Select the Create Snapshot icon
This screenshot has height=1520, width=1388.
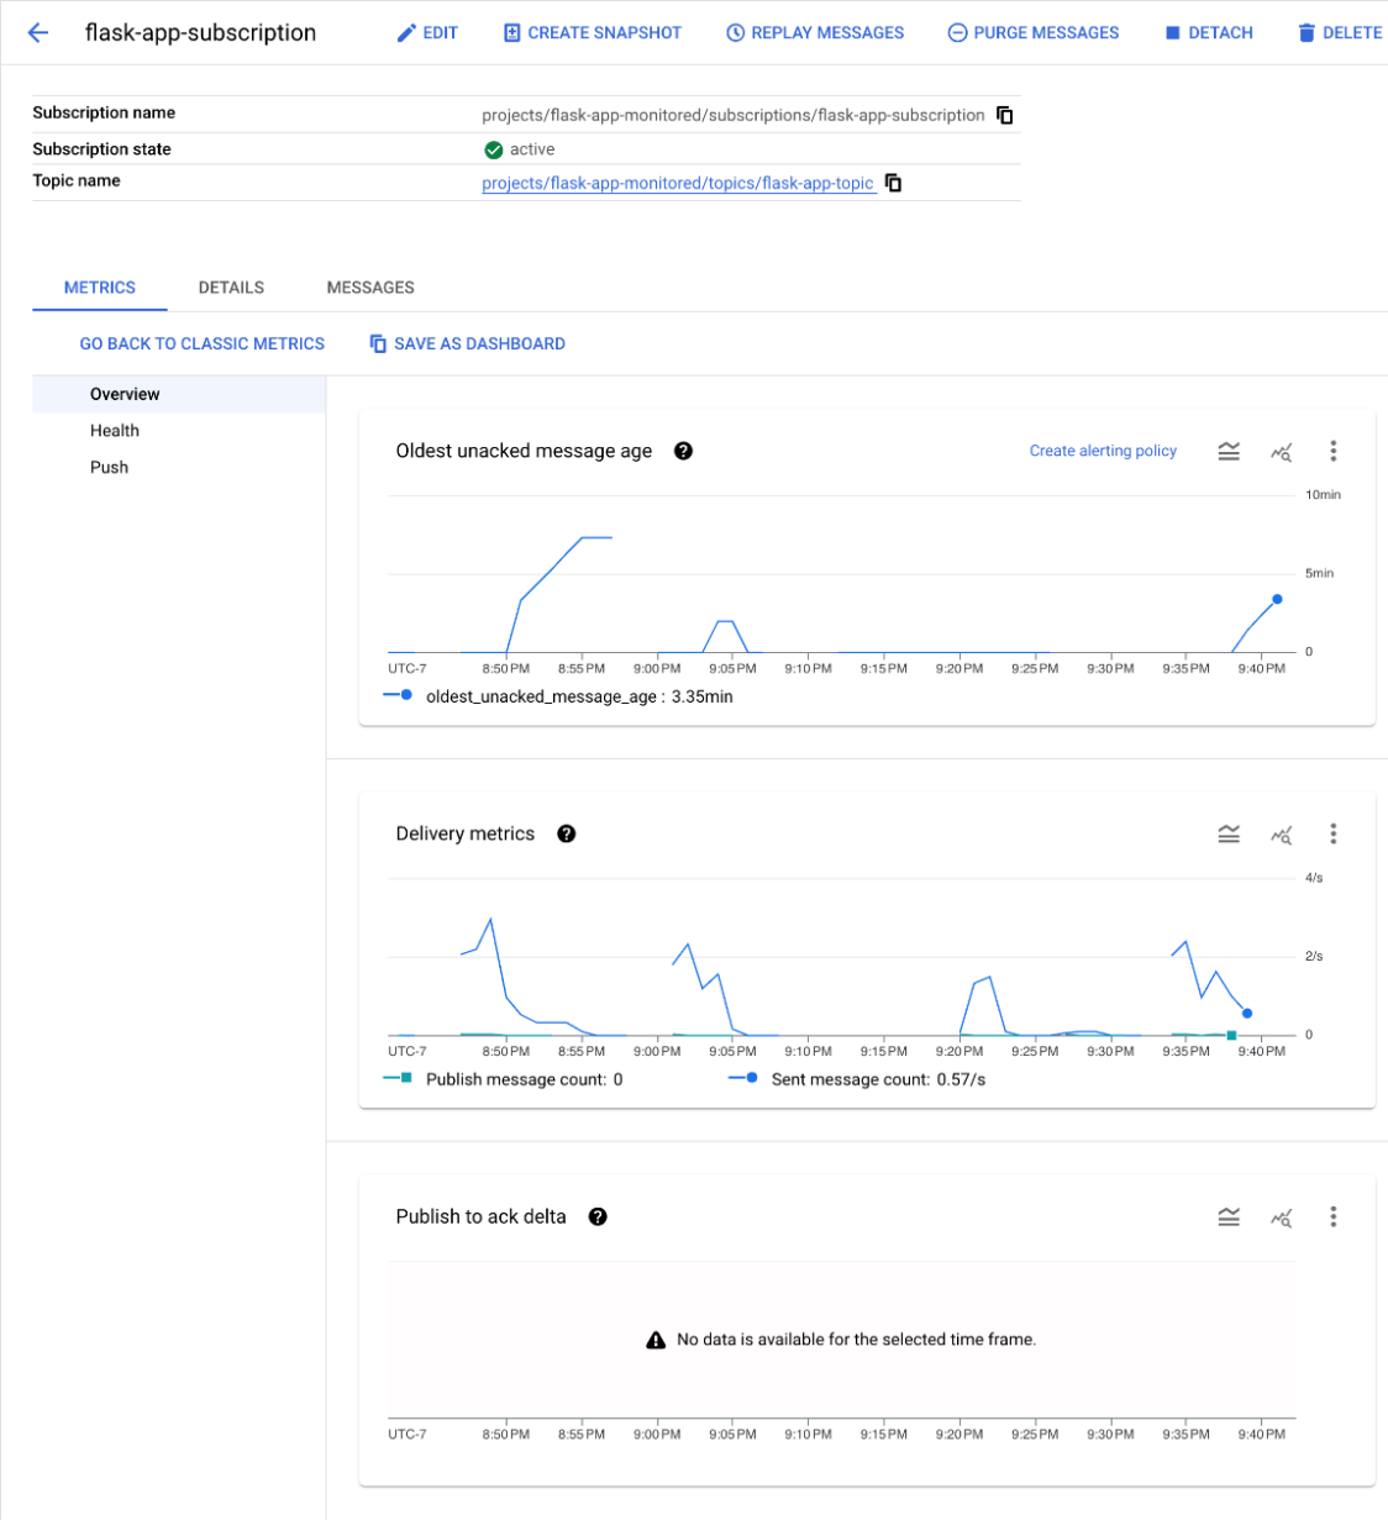pyautogui.click(x=512, y=31)
